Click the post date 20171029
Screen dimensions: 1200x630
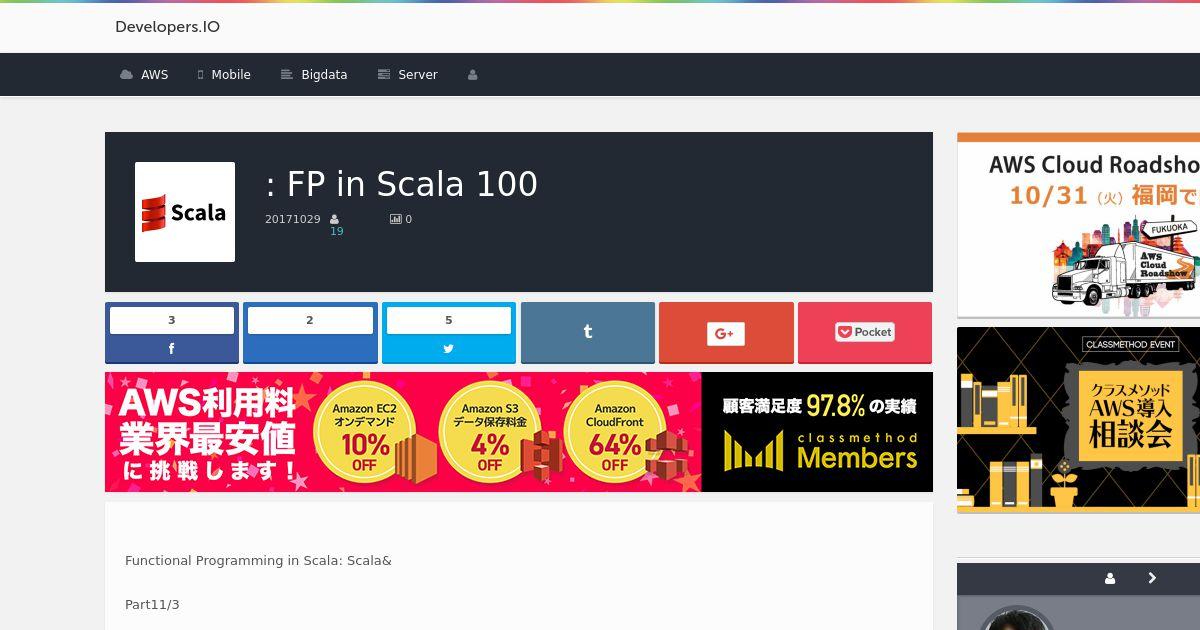coord(293,219)
